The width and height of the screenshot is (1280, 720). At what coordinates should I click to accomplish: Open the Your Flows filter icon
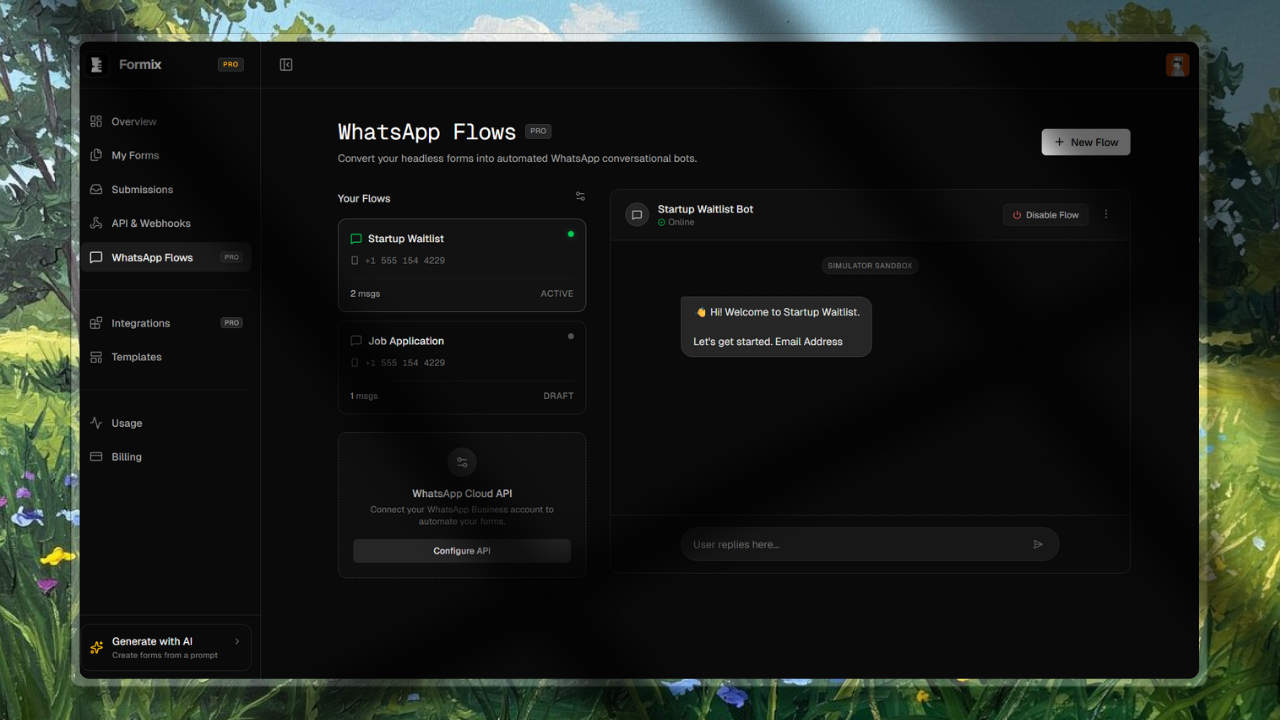580,197
